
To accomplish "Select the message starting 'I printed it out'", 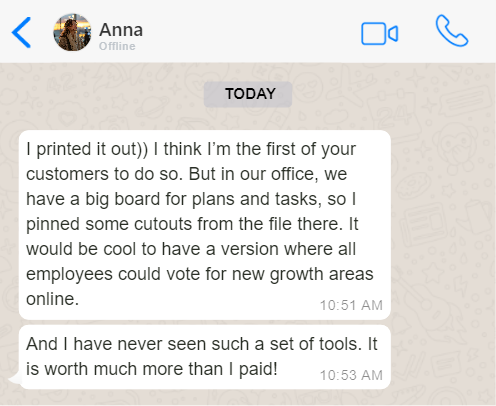I will [205, 225].
